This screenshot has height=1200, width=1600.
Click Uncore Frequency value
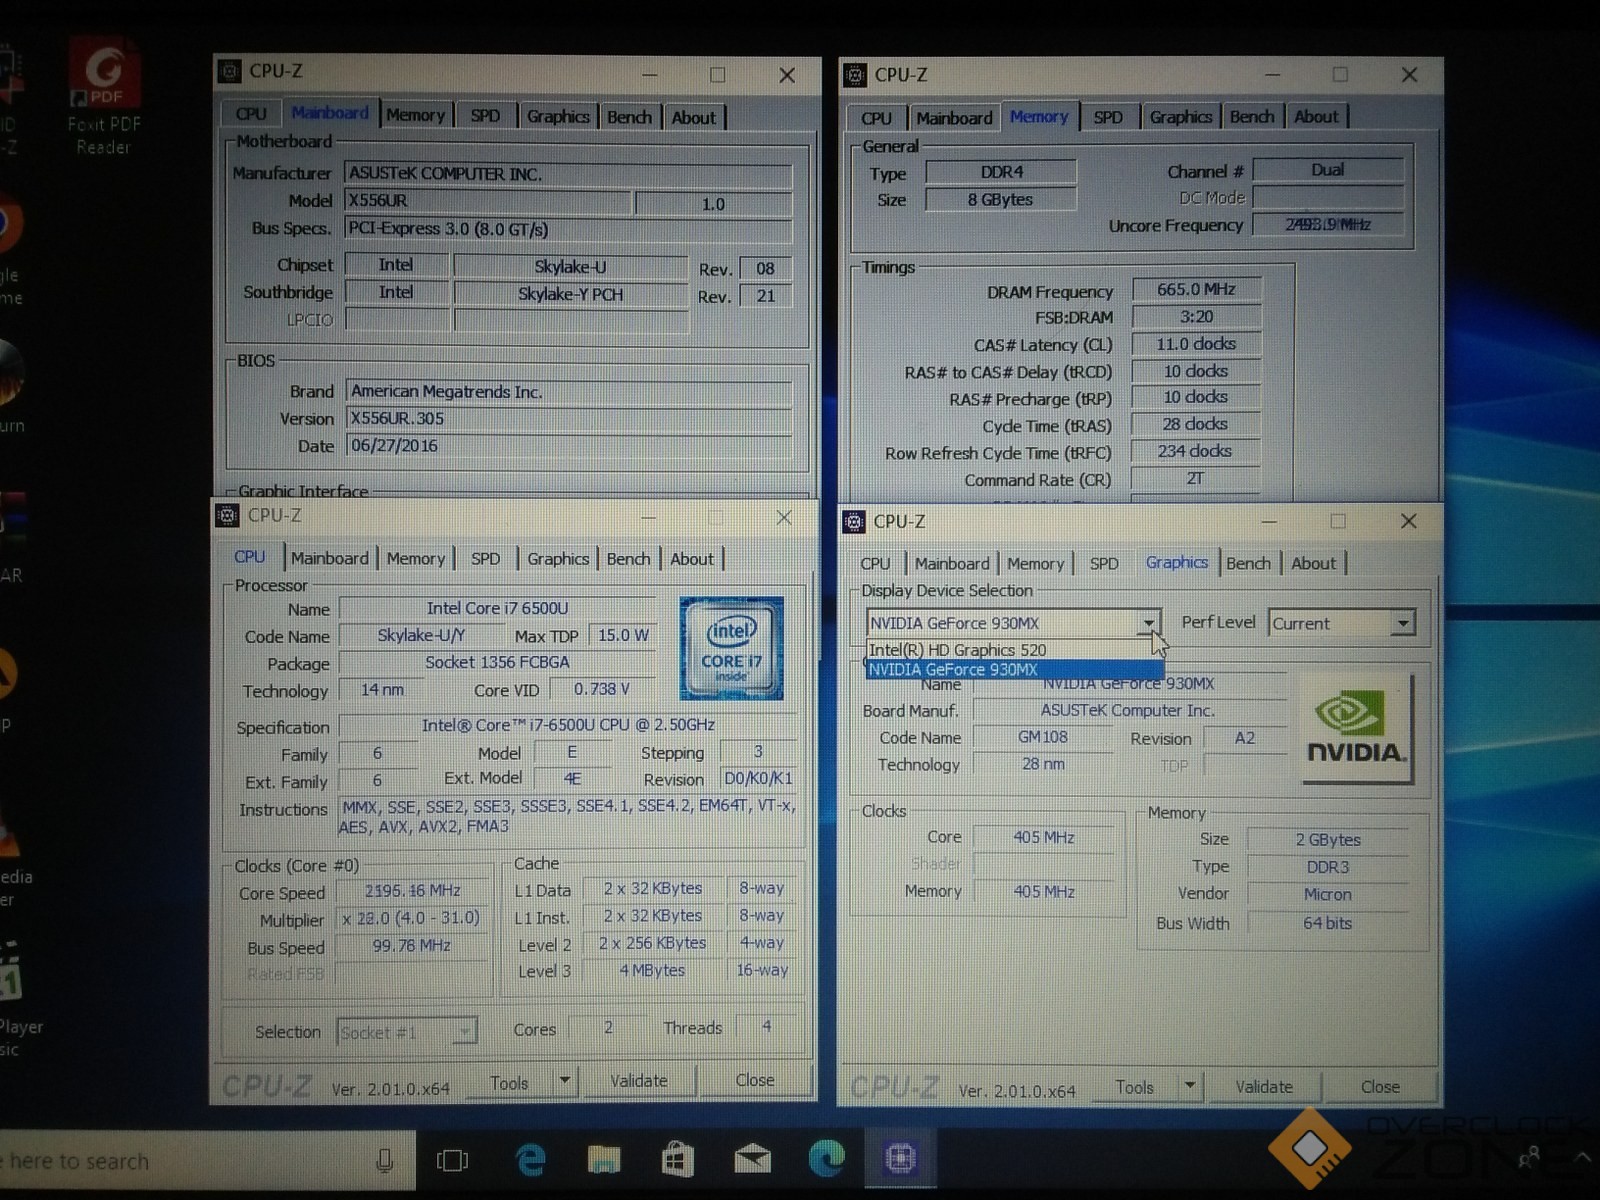tap(1328, 224)
